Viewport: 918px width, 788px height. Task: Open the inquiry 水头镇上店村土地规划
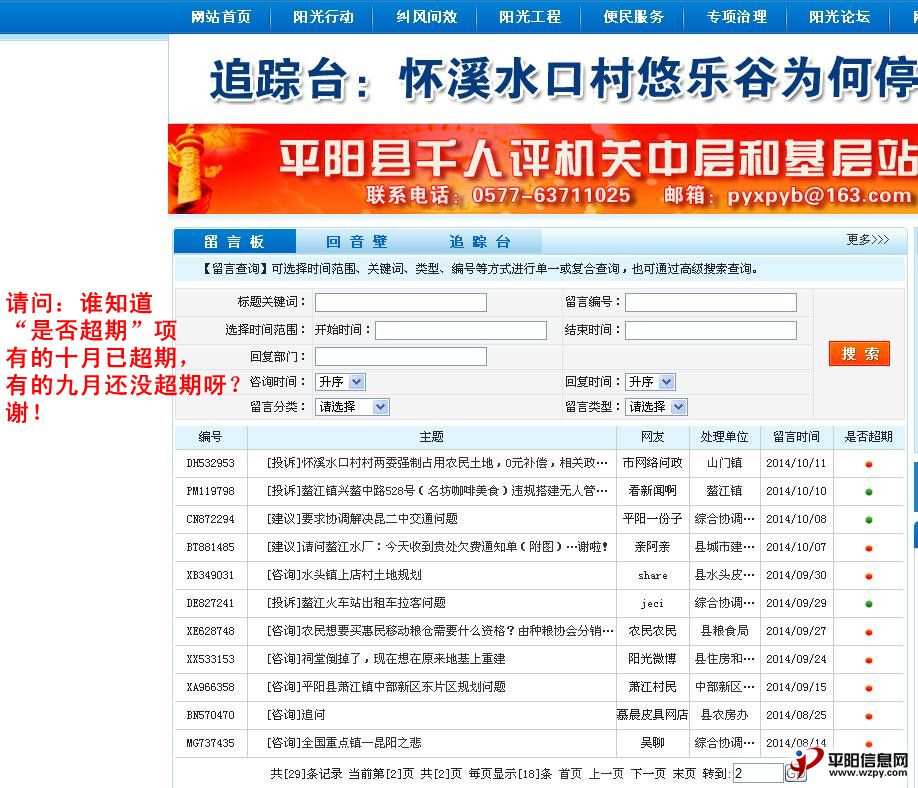tap(344, 575)
